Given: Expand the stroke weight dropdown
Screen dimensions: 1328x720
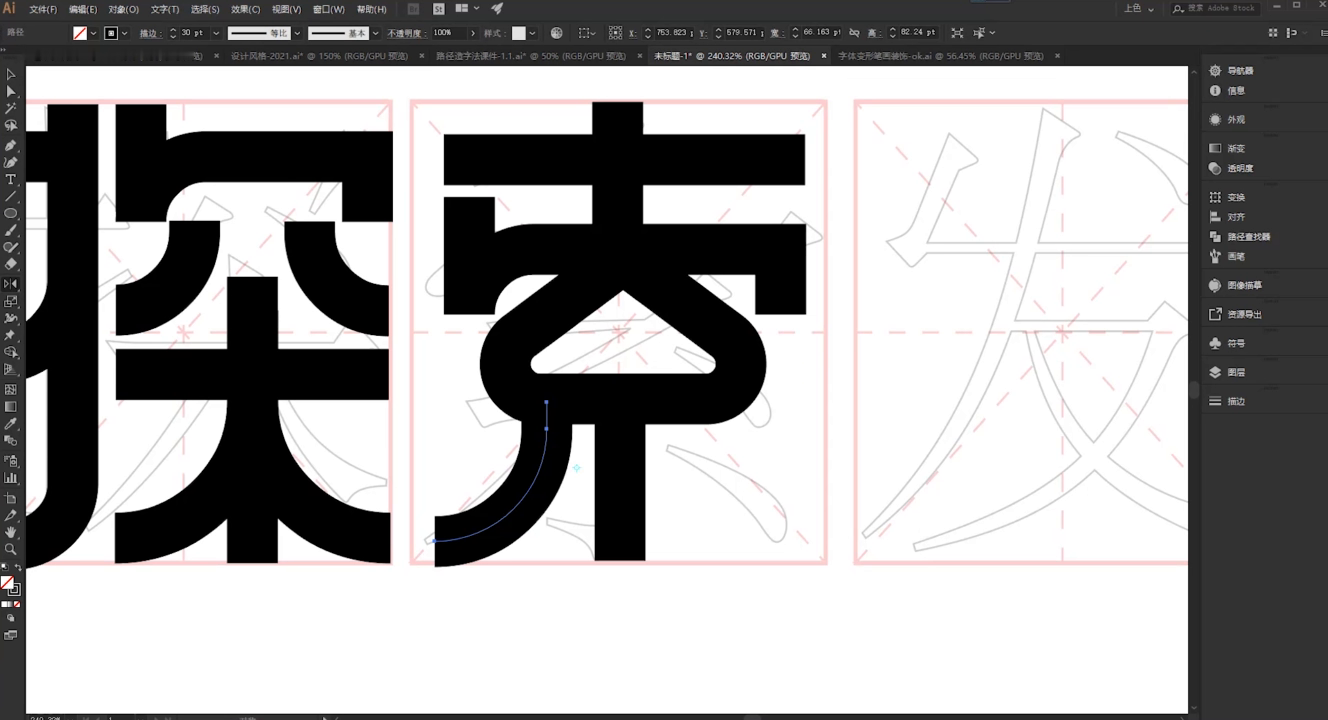Looking at the screenshot, I should [x=216, y=33].
